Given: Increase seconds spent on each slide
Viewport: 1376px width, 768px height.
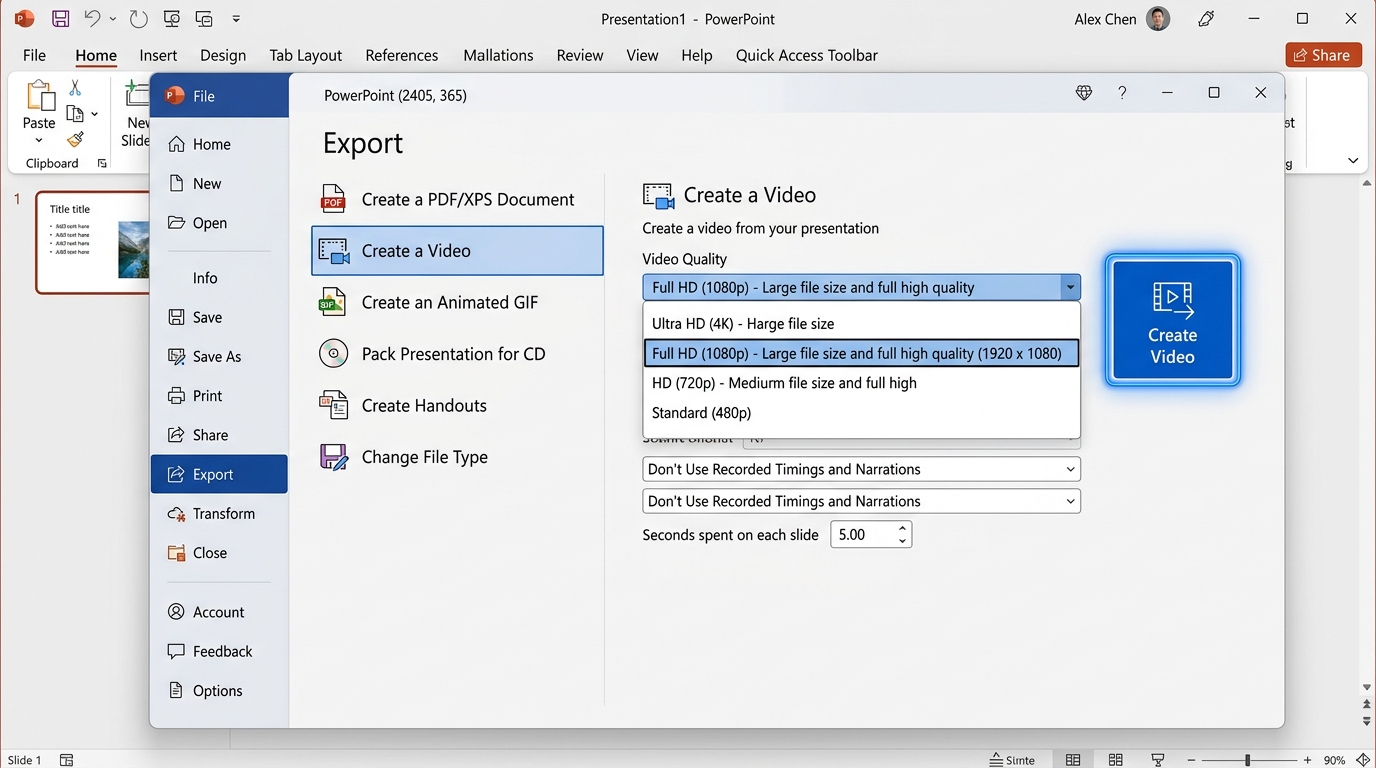Looking at the screenshot, I should [902, 528].
